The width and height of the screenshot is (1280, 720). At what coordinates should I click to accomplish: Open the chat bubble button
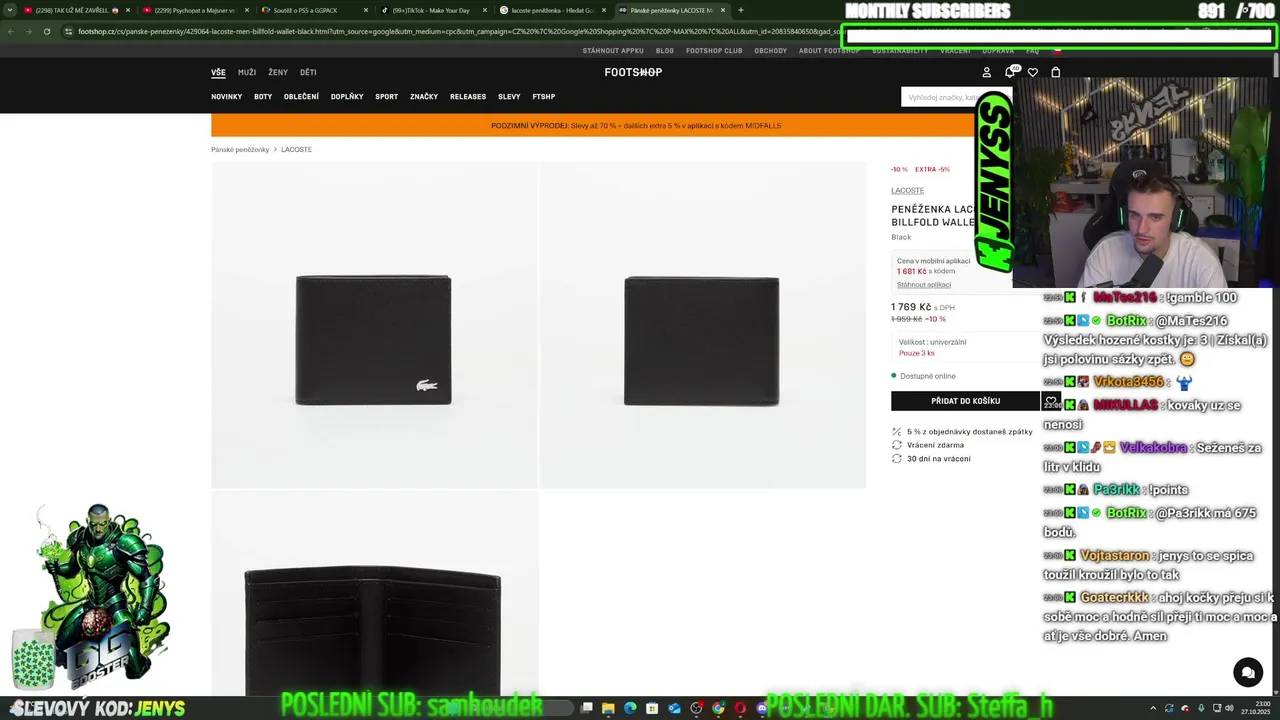[x=1248, y=672]
